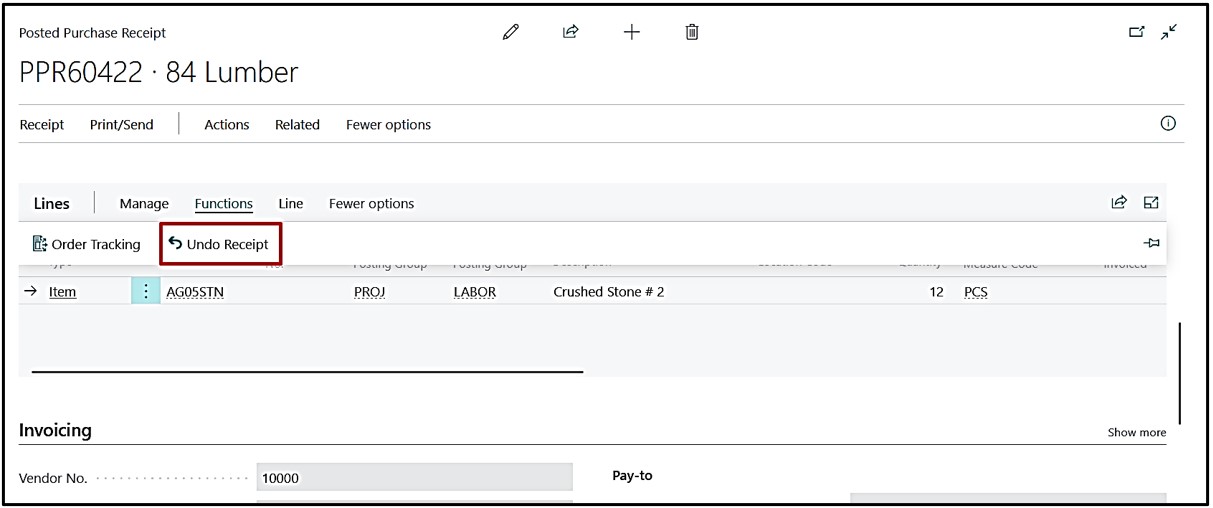Select the Manage tab in Lines
Image resolution: width=1213 pixels, height=508 pixels.
point(144,204)
